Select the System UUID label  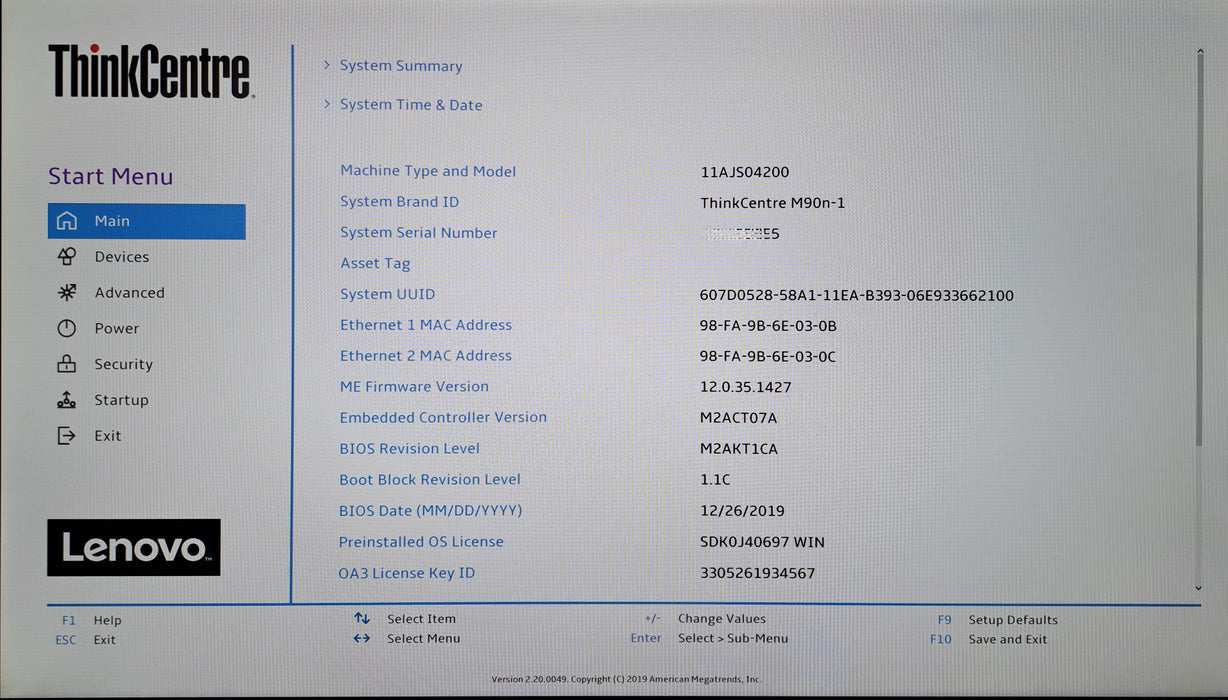[387, 294]
